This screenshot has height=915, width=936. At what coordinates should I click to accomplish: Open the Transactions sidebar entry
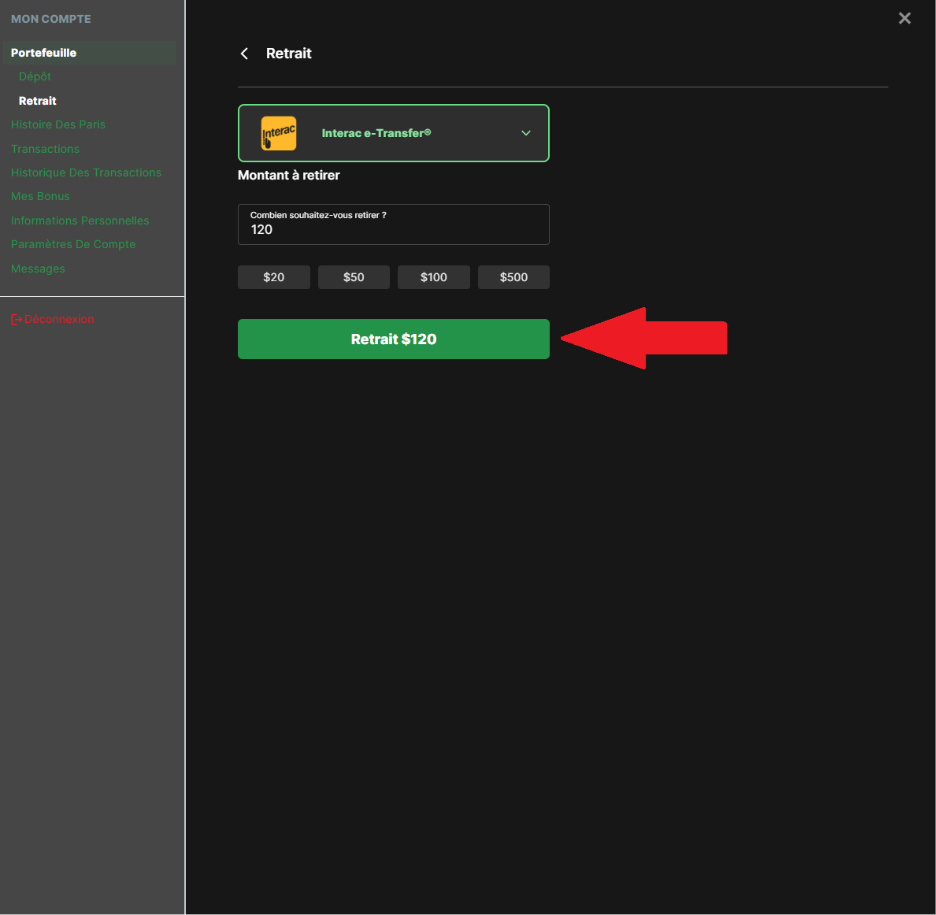coord(45,149)
